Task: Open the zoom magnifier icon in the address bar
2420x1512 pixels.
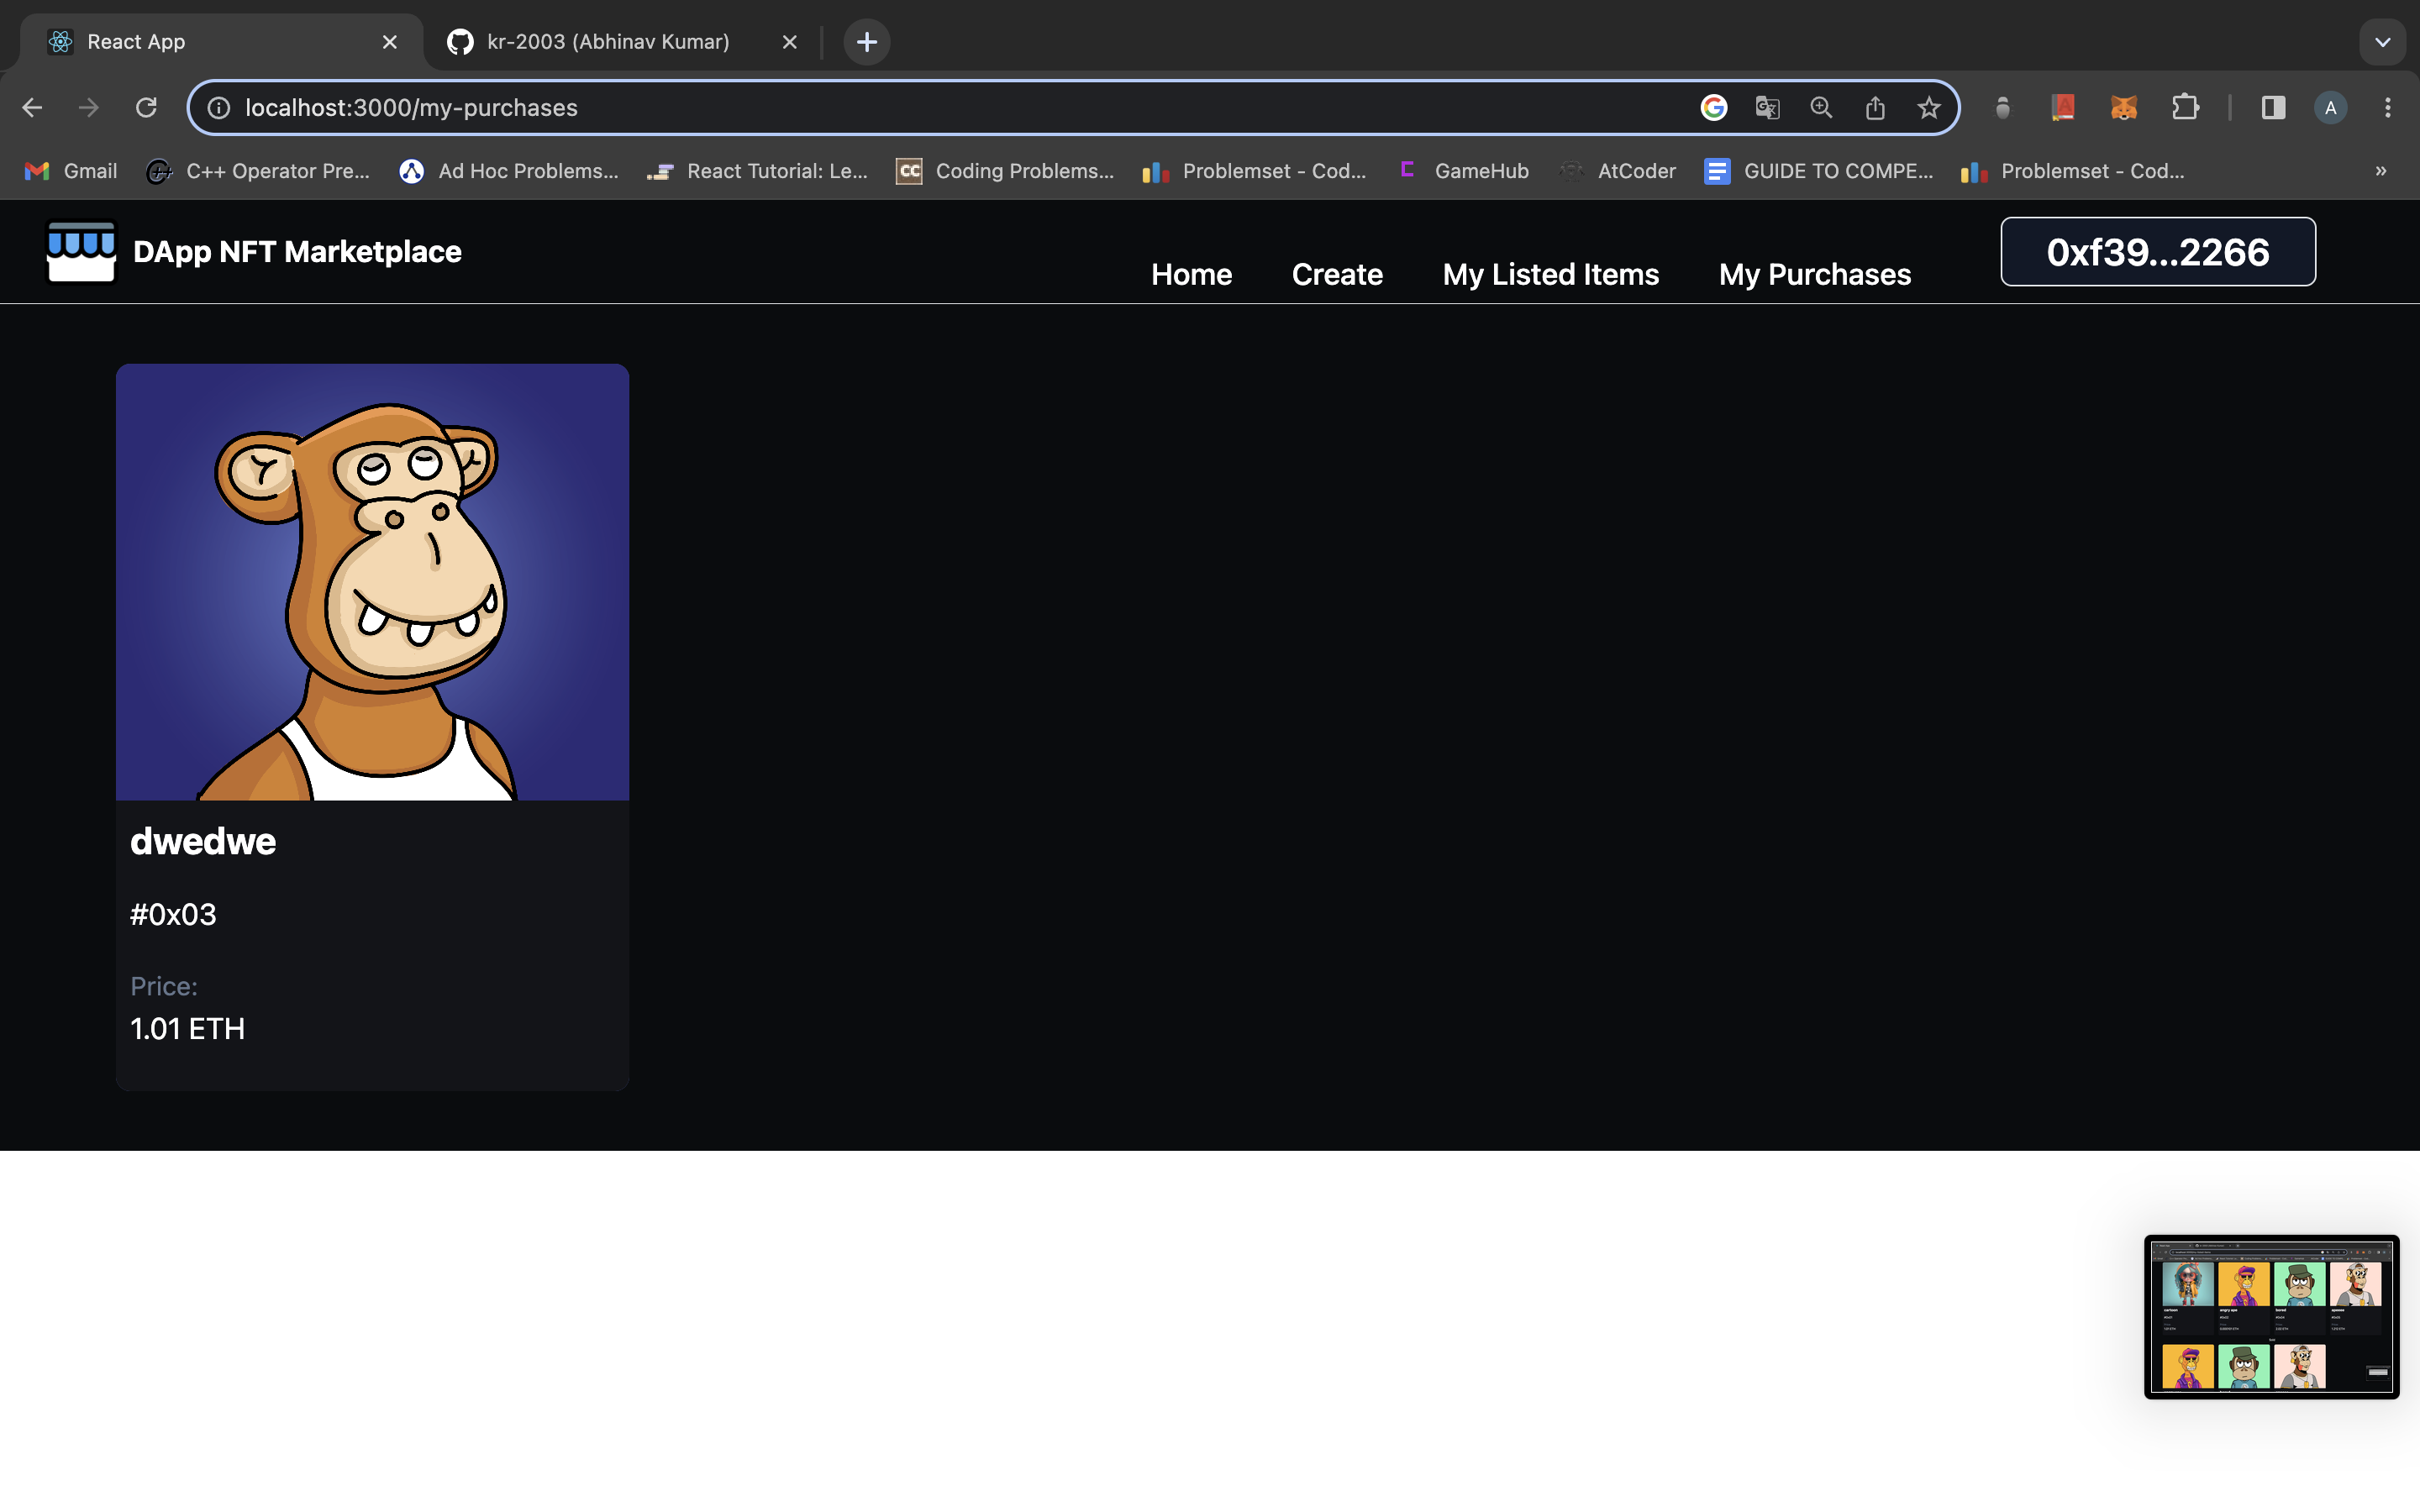Action: pos(1821,107)
